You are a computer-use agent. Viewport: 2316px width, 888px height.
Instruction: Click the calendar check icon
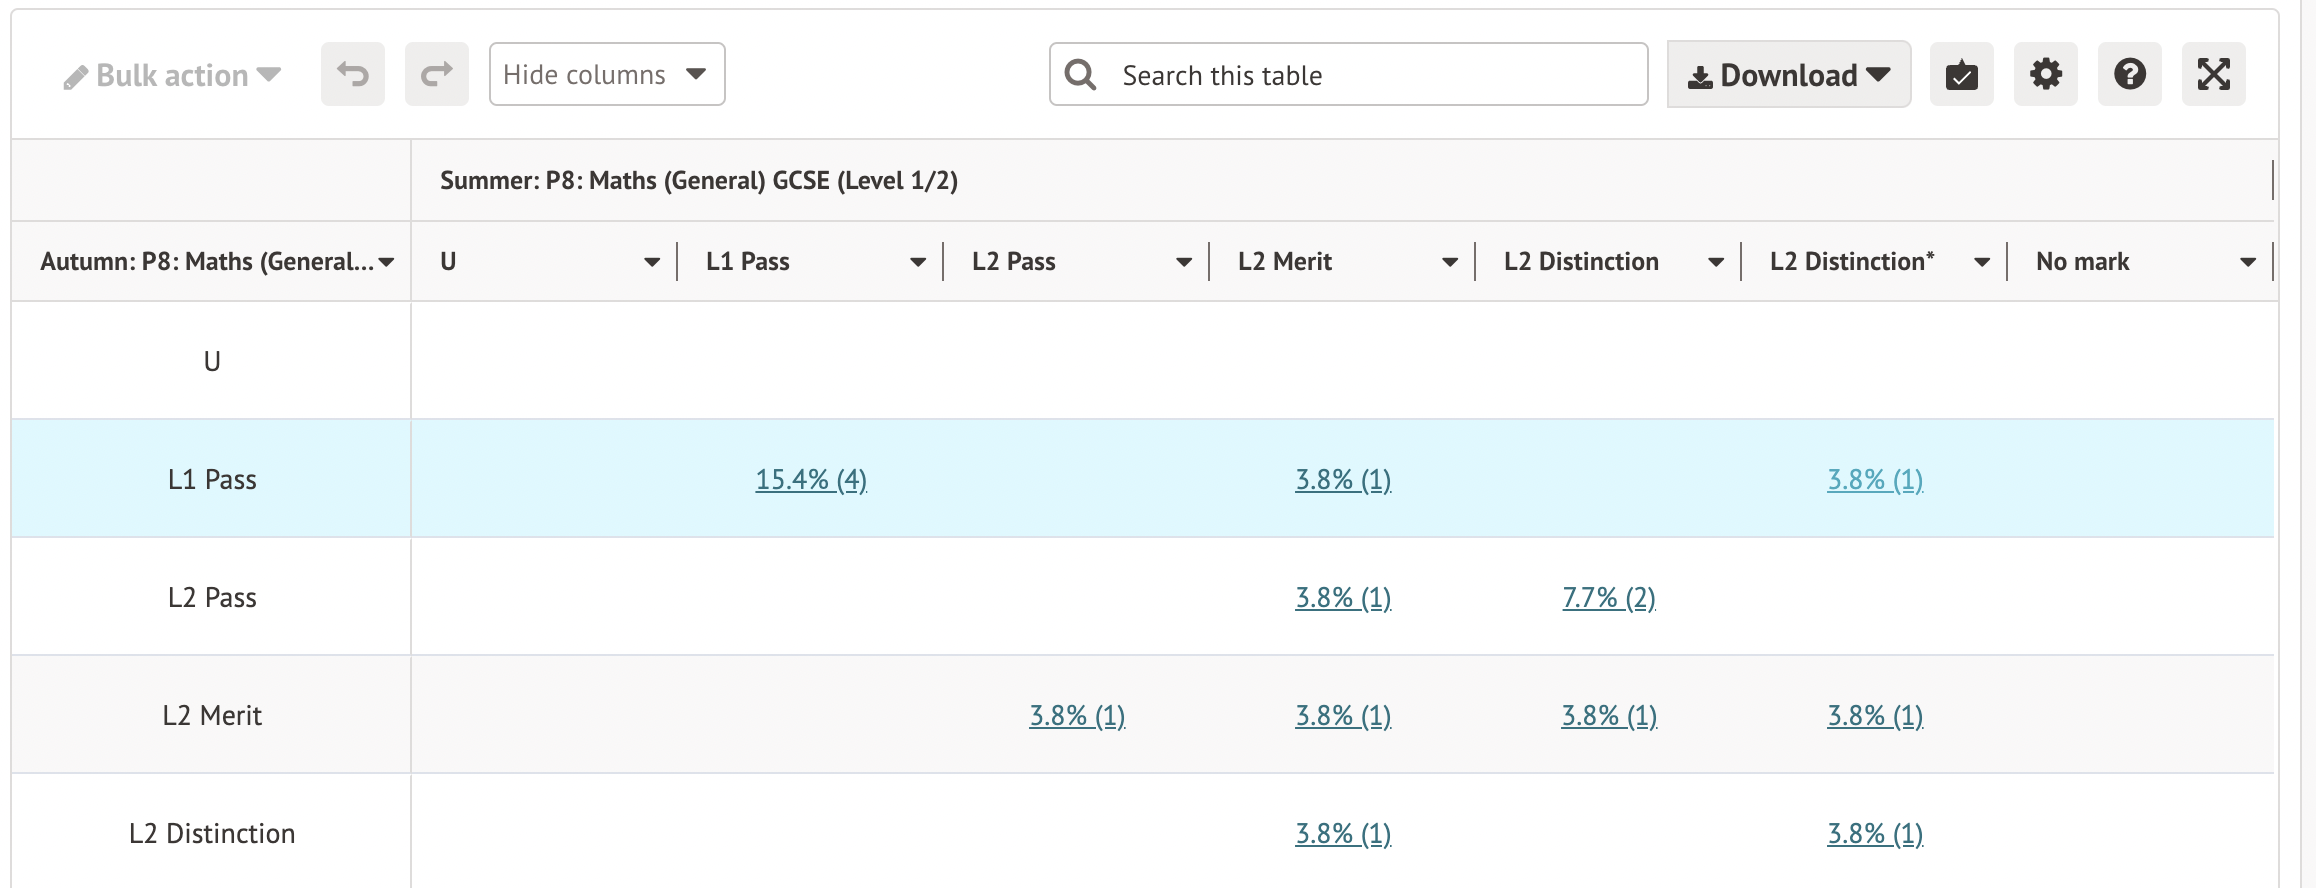coord(1961,74)
